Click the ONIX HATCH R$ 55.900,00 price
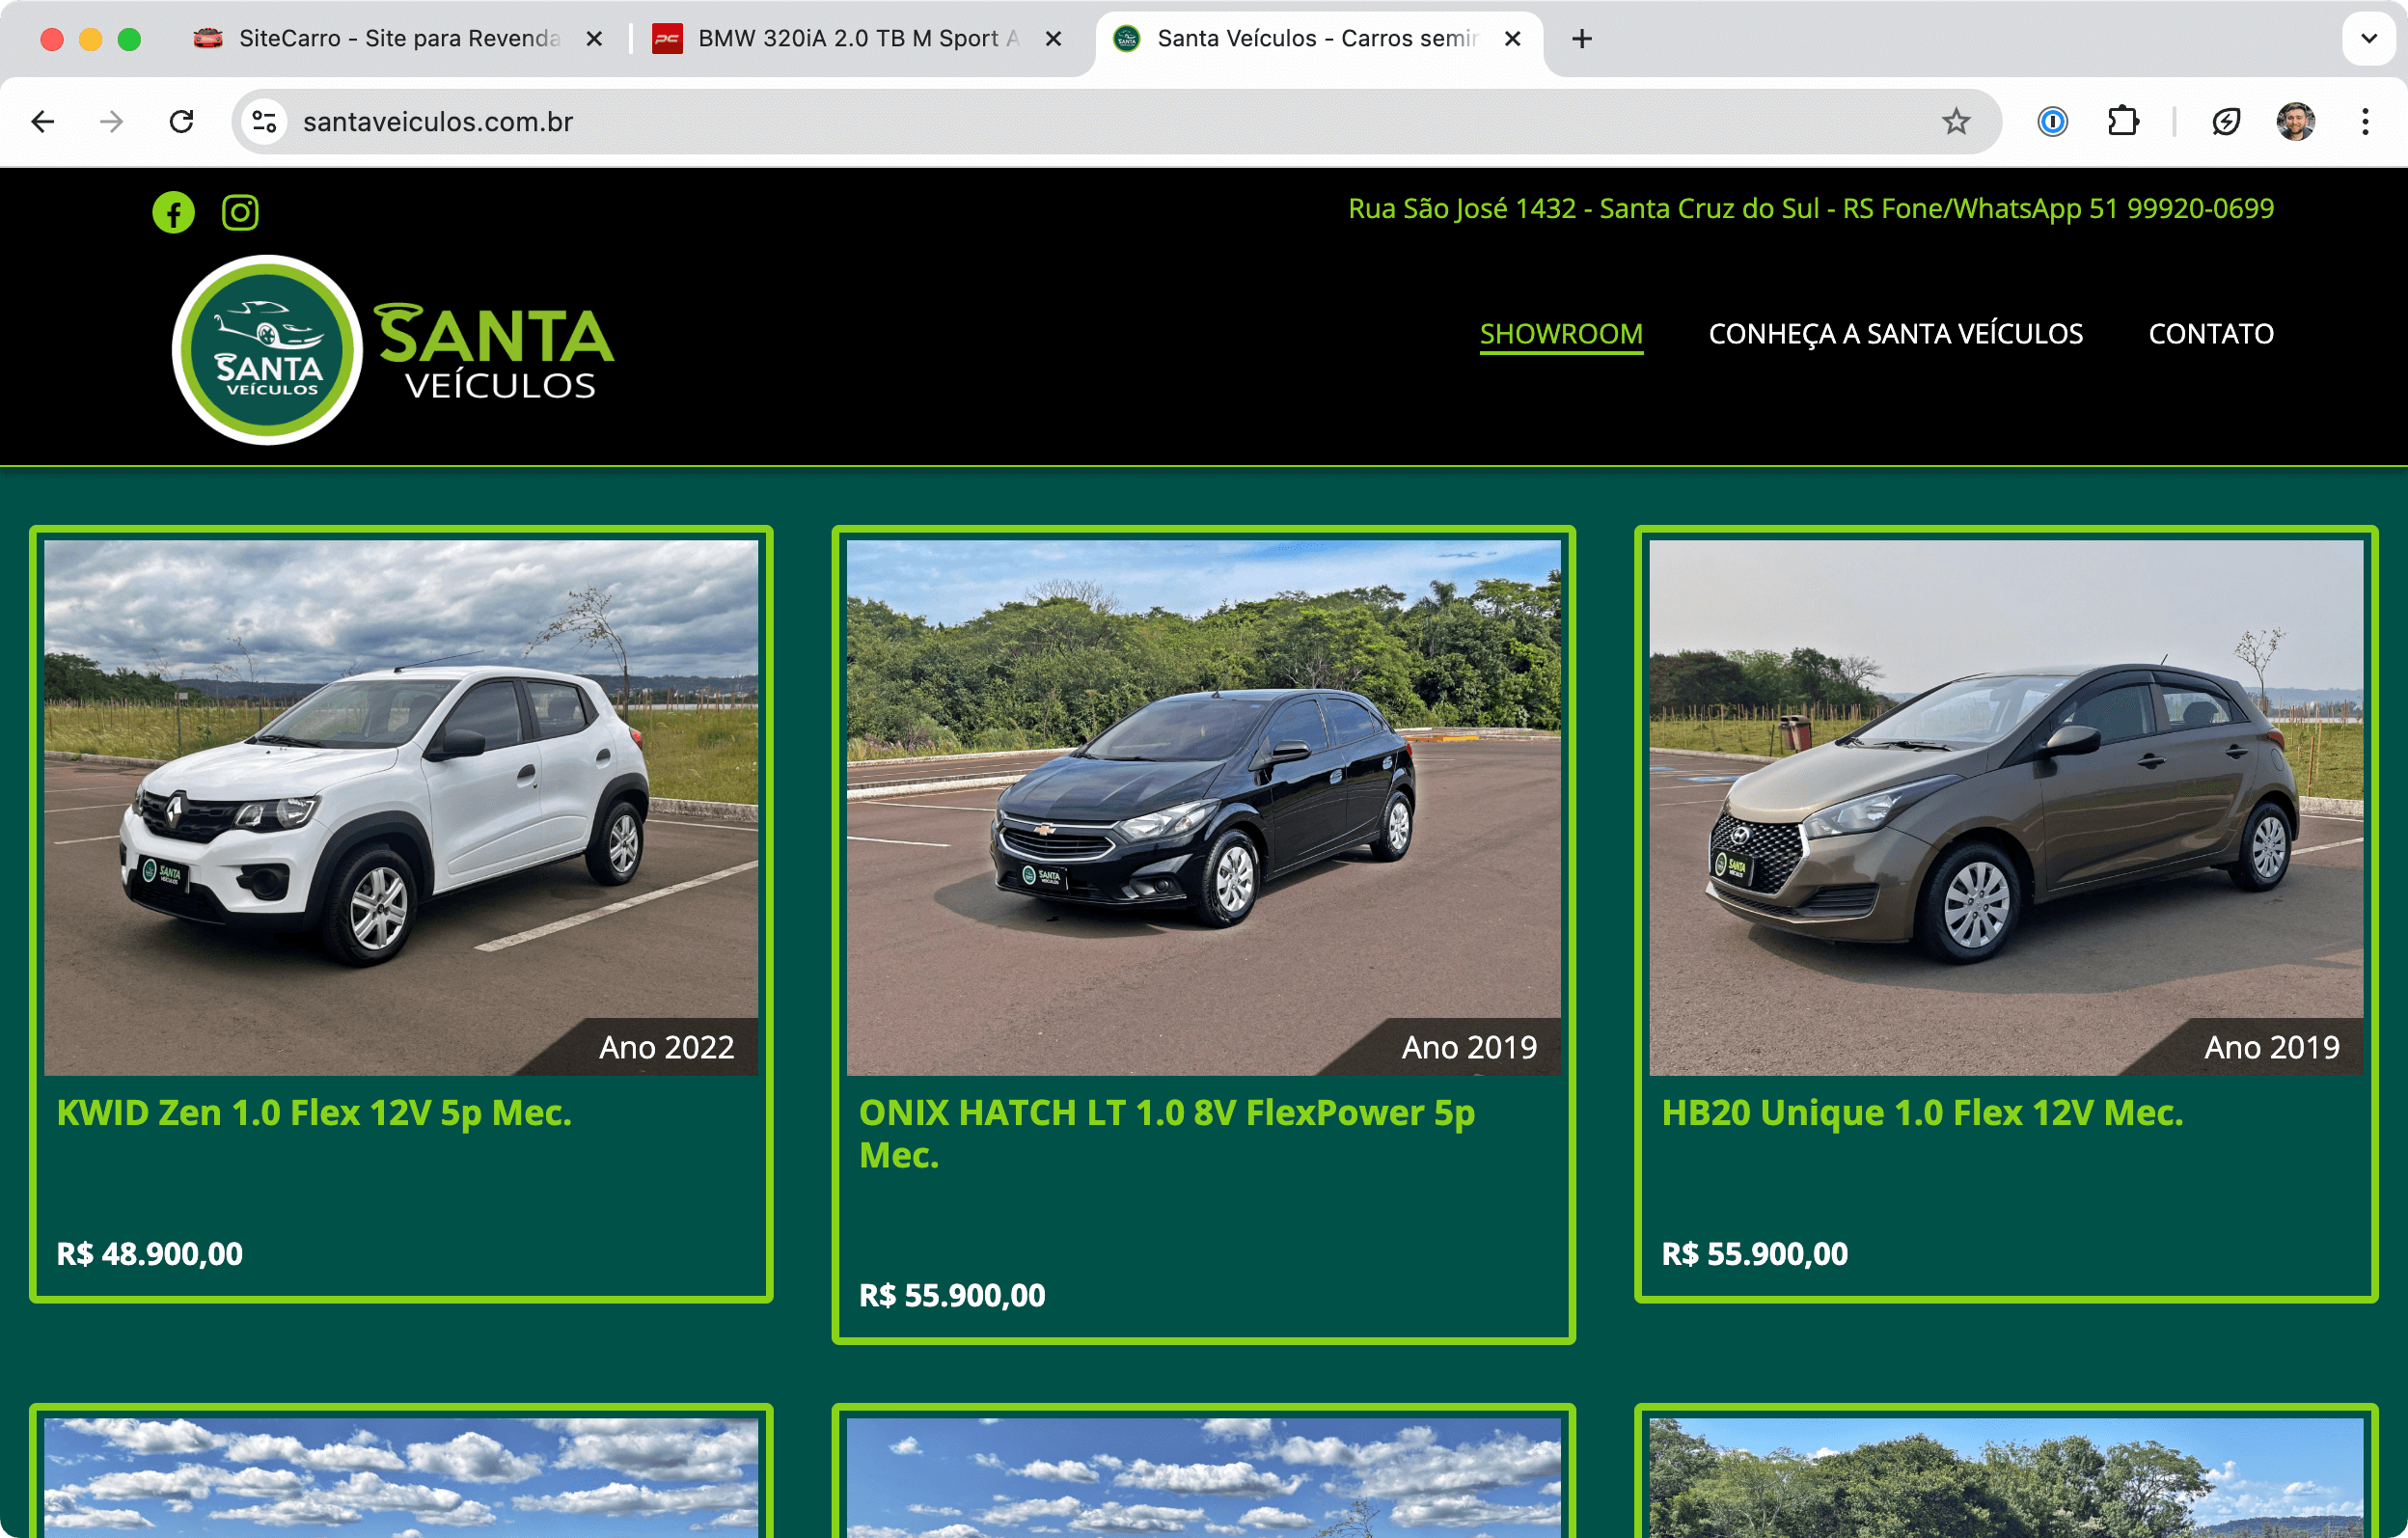 (x=952, y=1296)
